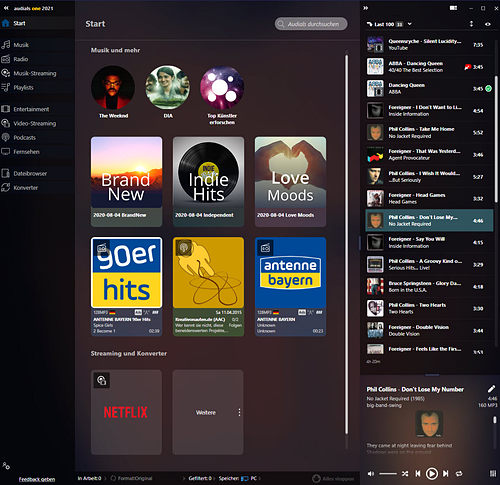Select Foreigner - Head Games track
The height and width of the screenshot is (485, 500).
click(x=429, y=199)
